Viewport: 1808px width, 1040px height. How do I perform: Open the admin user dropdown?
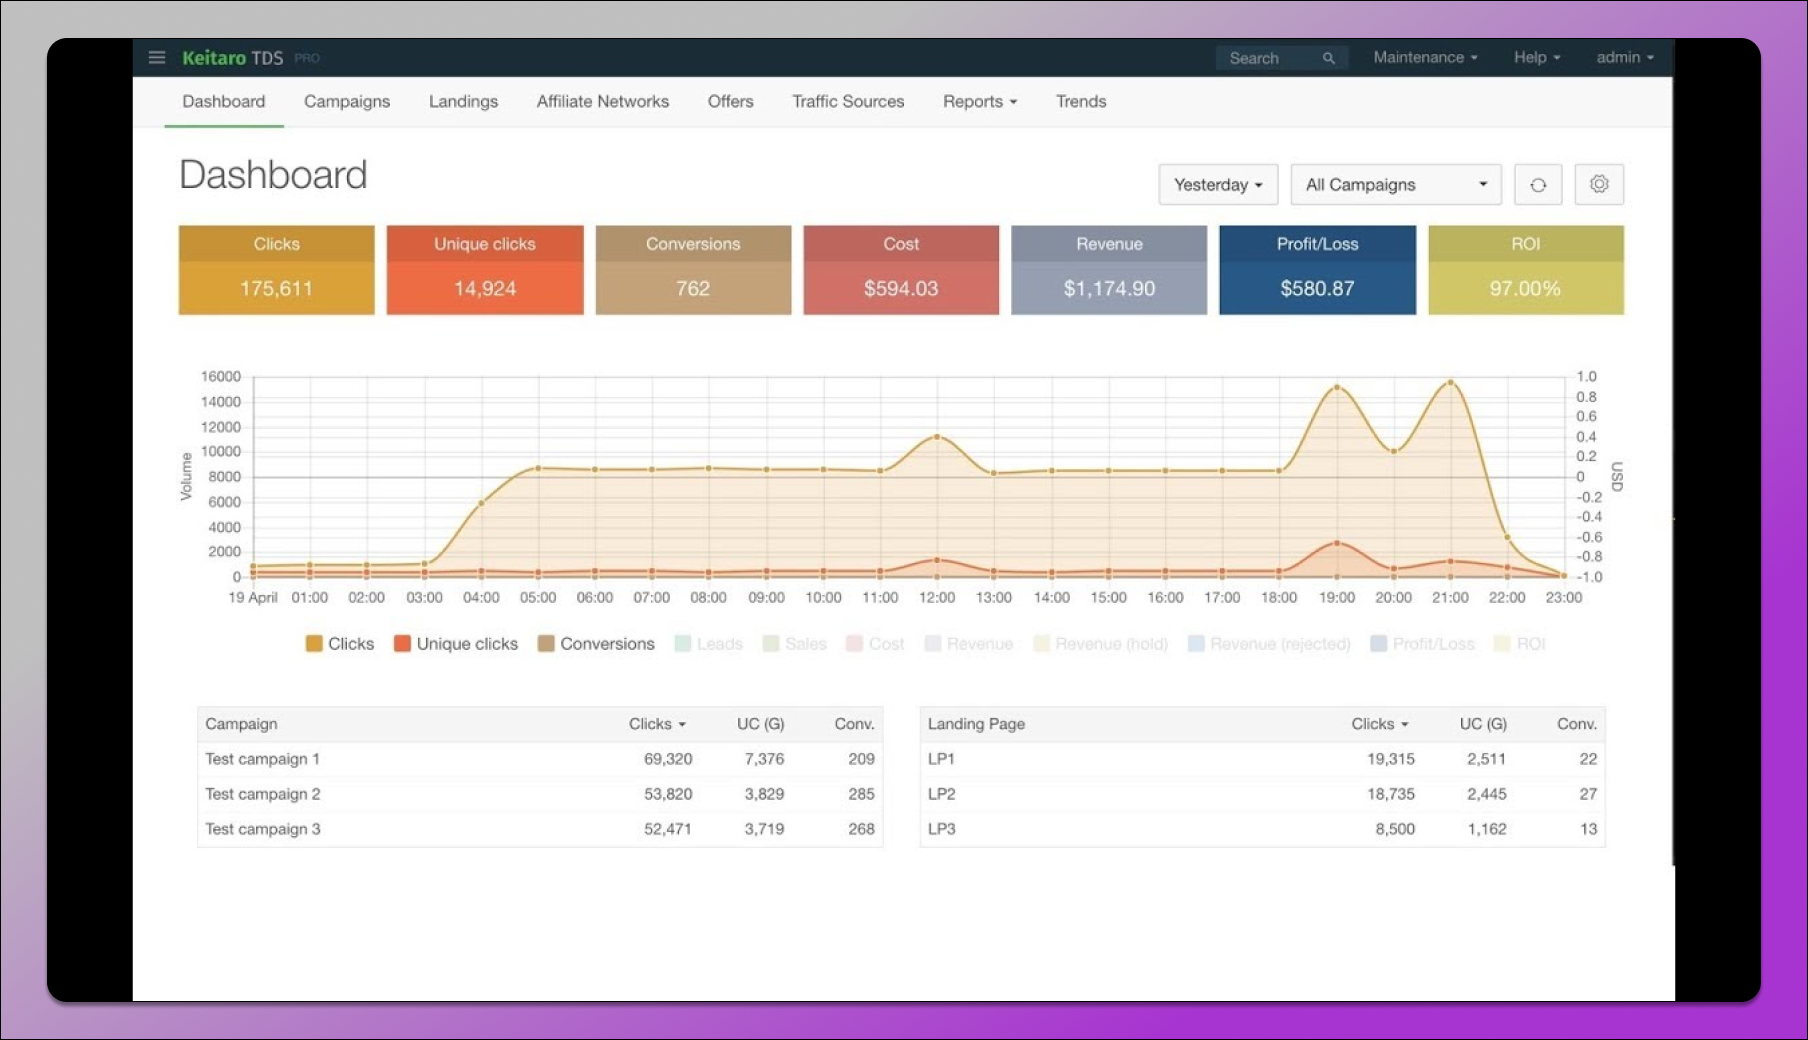pos(1624,58)
